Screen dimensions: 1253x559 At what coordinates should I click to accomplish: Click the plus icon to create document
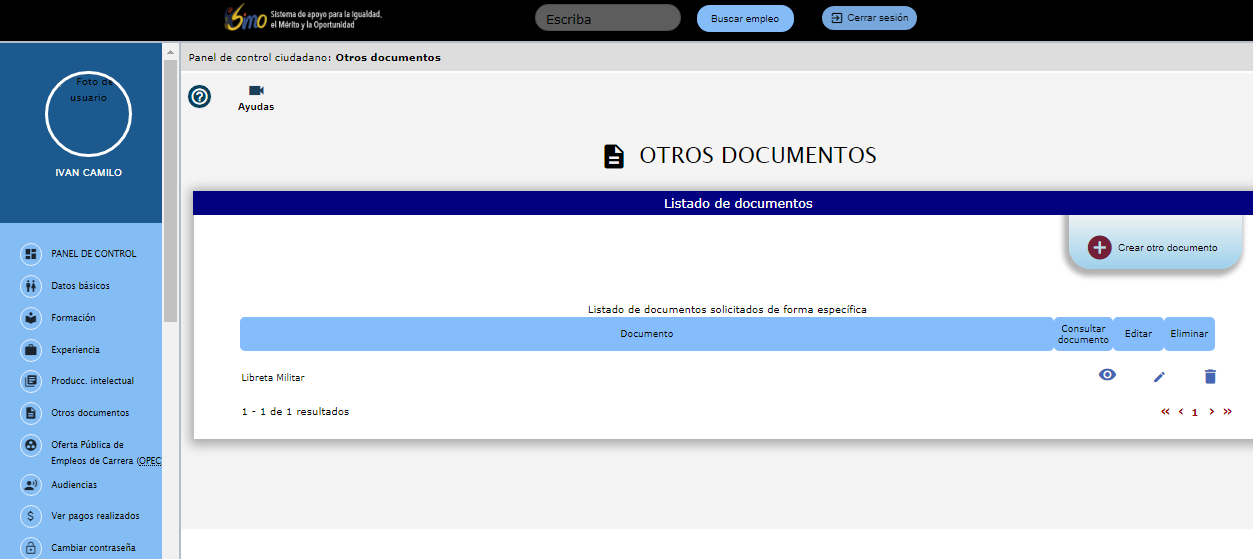1099,248
